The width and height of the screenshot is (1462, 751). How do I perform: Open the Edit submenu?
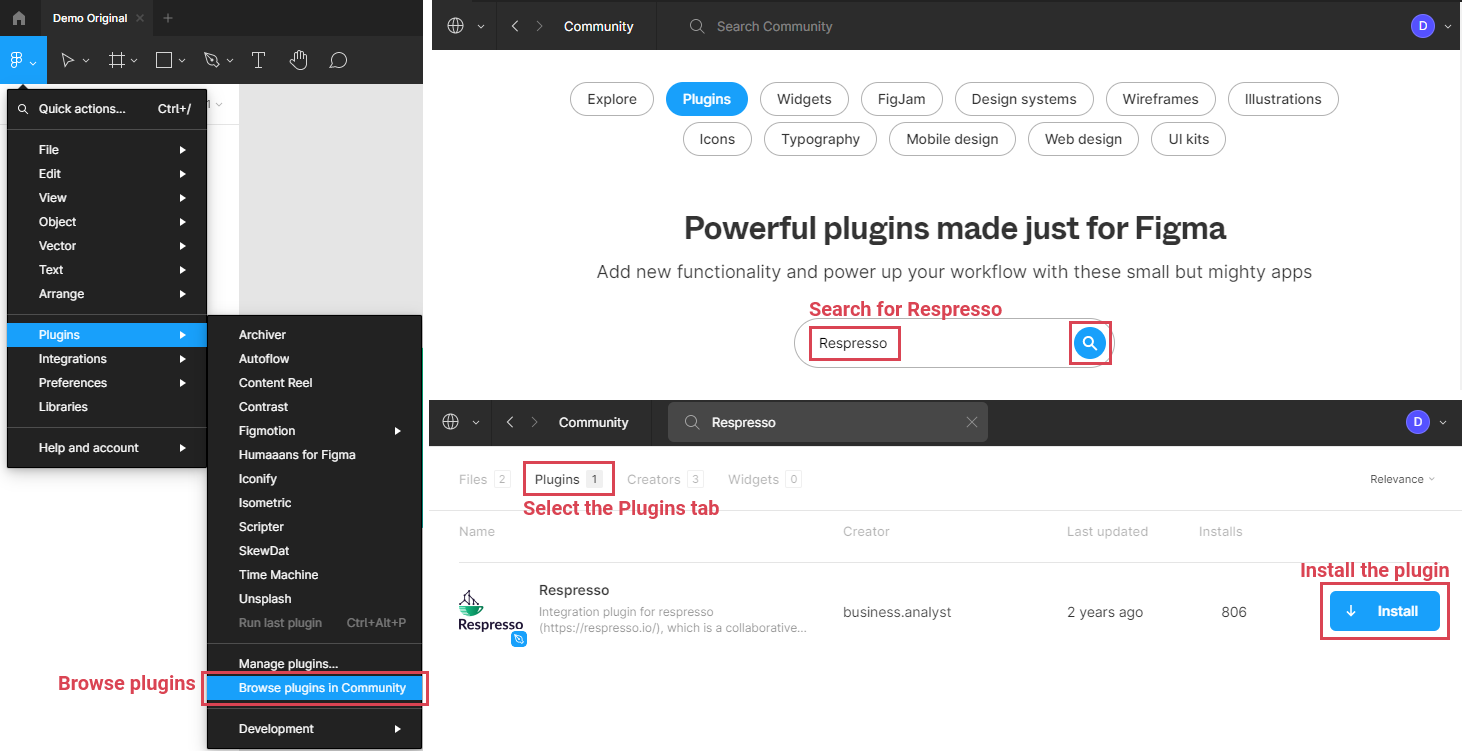click(107, 174)
